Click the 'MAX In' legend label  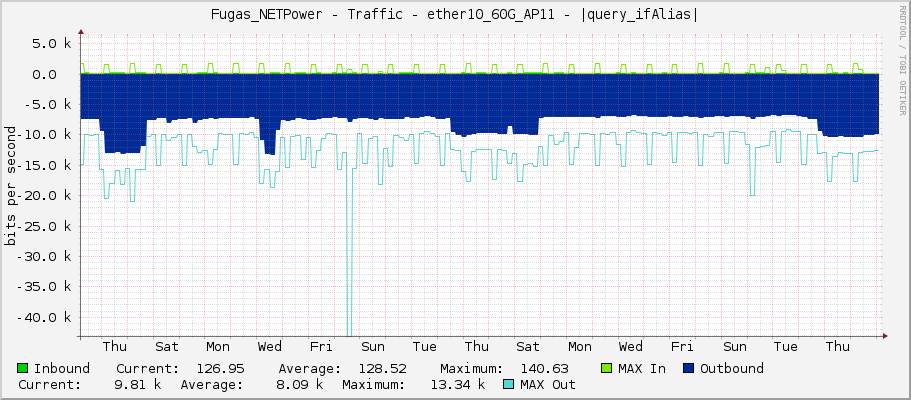(642, 369)
